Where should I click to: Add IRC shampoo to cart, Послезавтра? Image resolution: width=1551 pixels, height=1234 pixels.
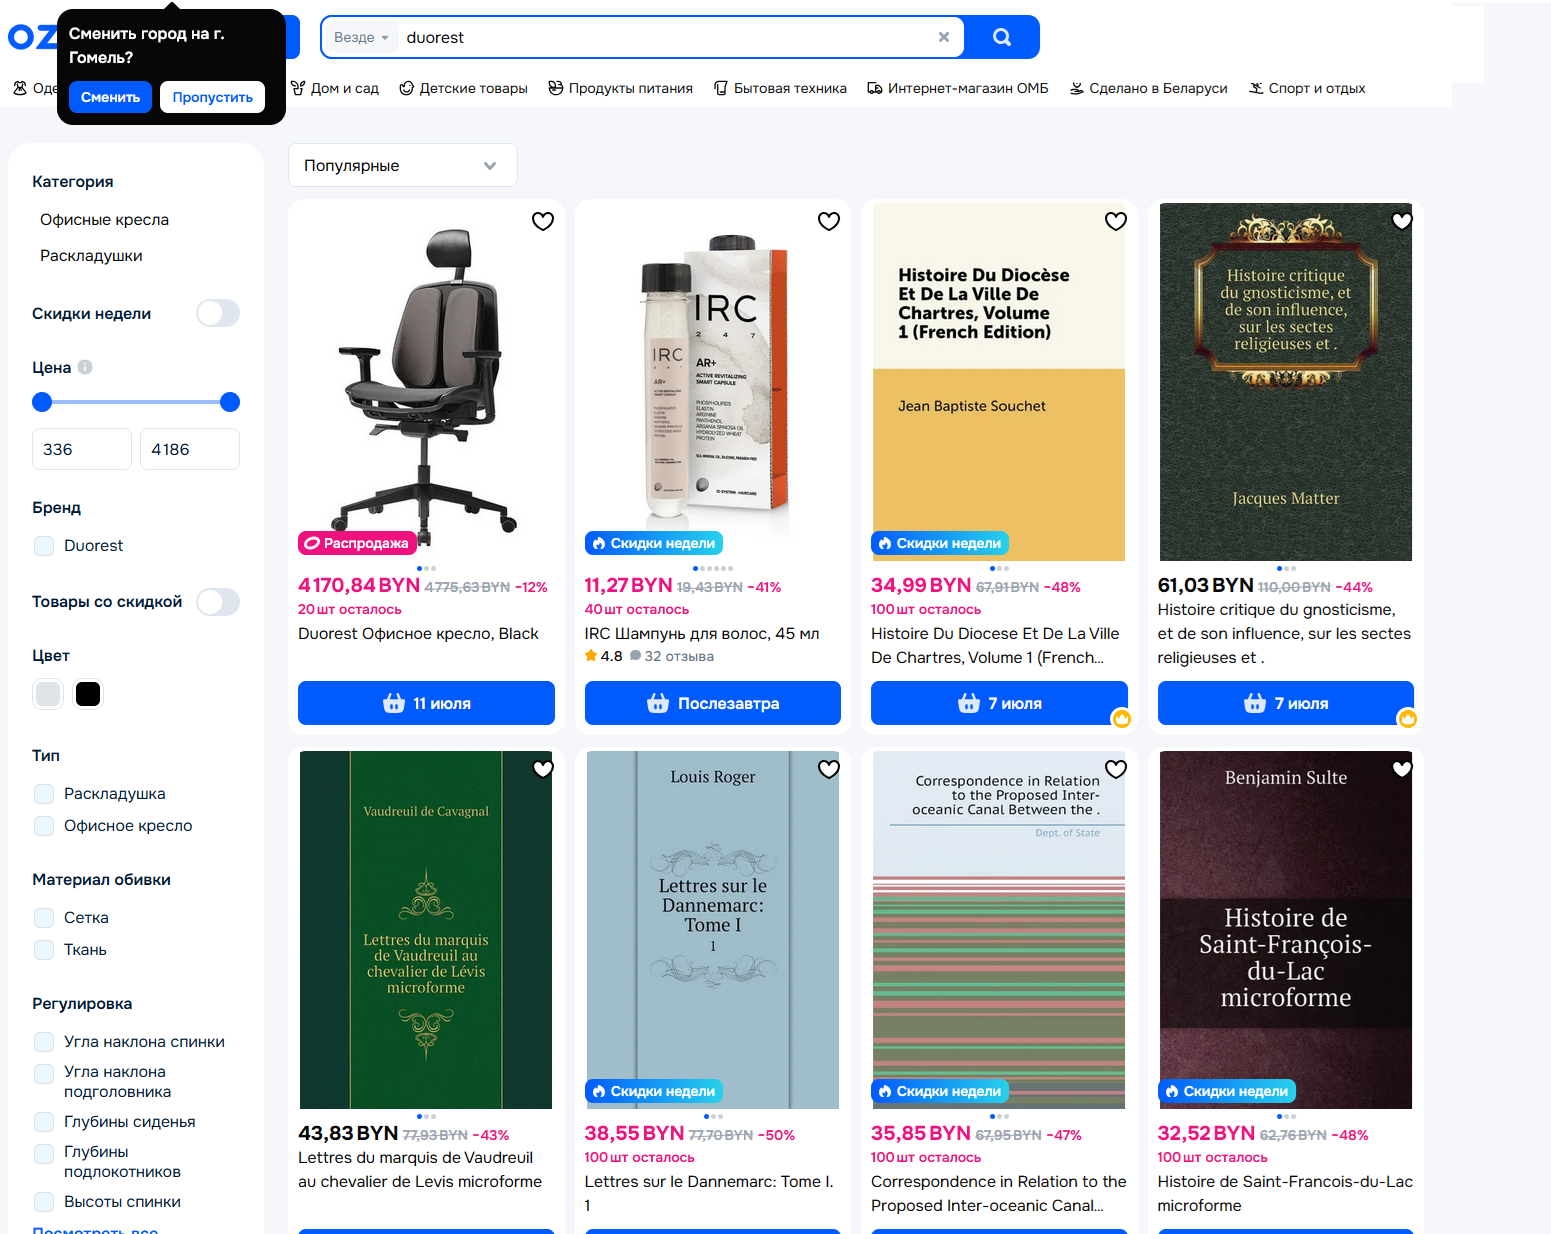(x=713, y=703)
